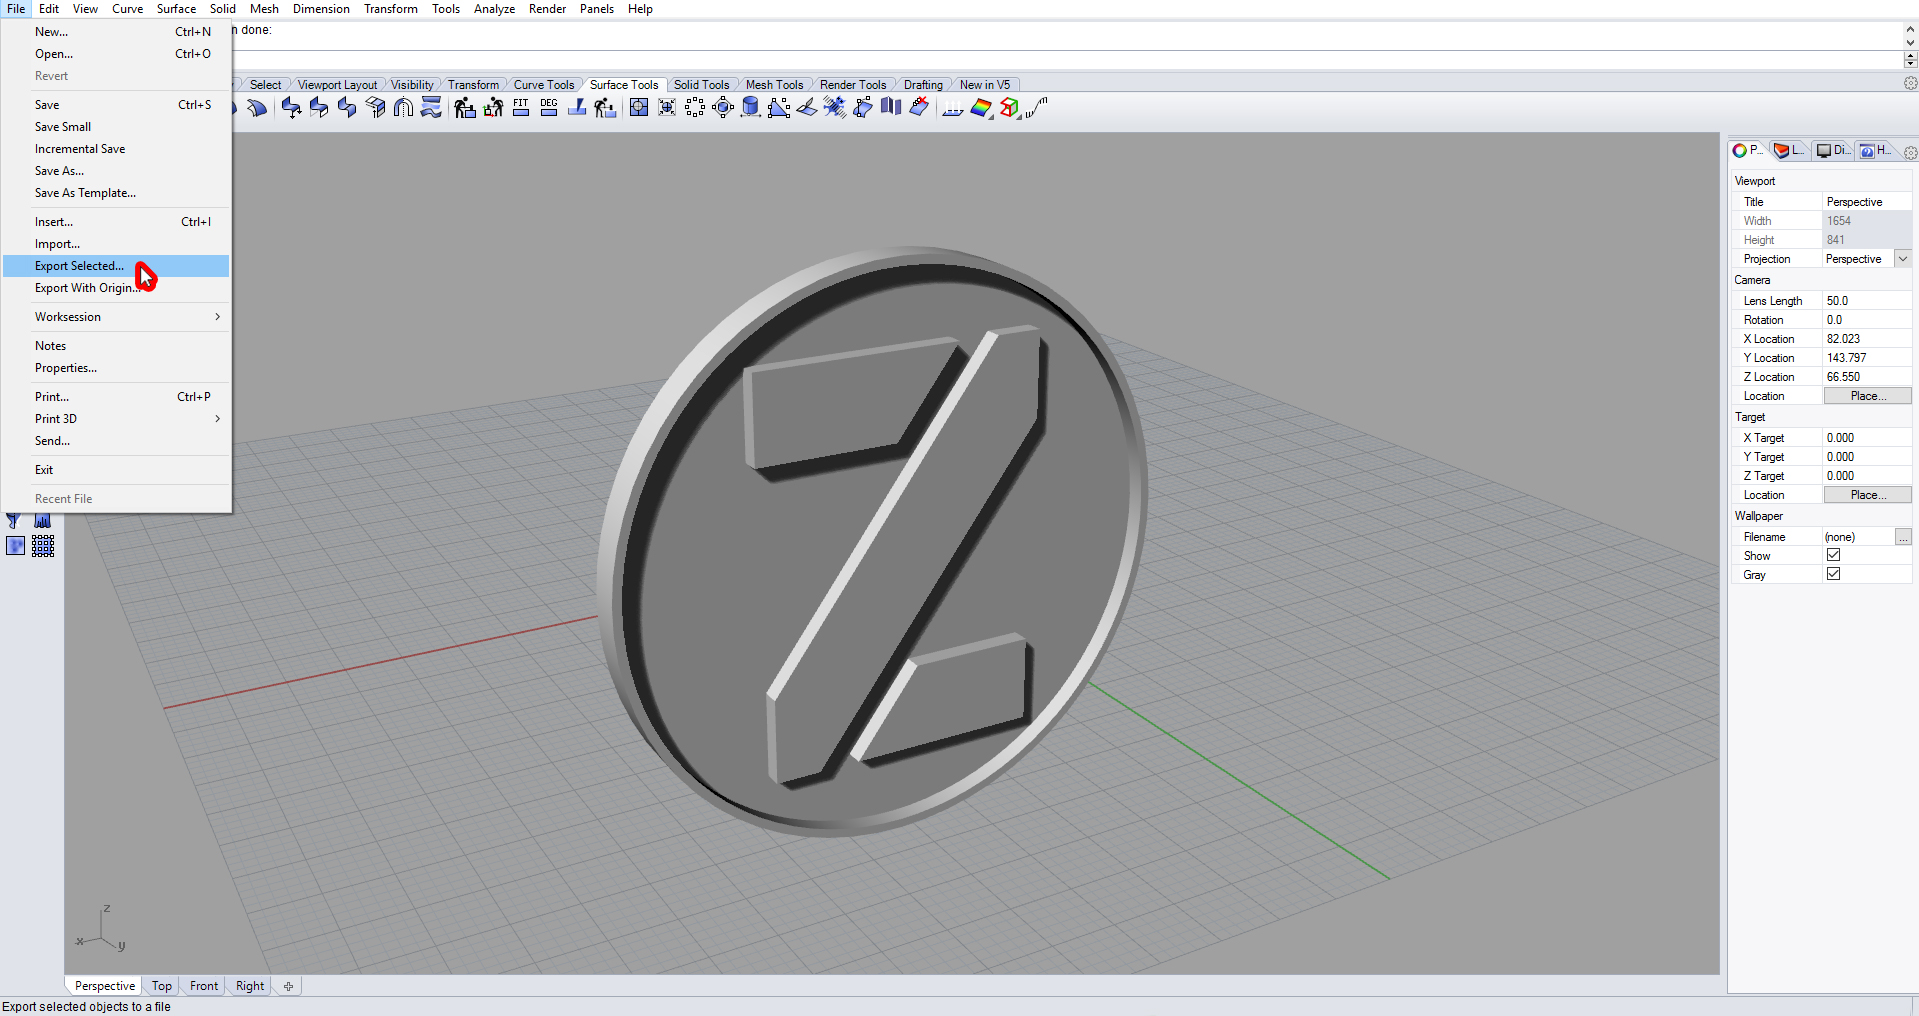Click Place button for camera location

point(1866,396)
